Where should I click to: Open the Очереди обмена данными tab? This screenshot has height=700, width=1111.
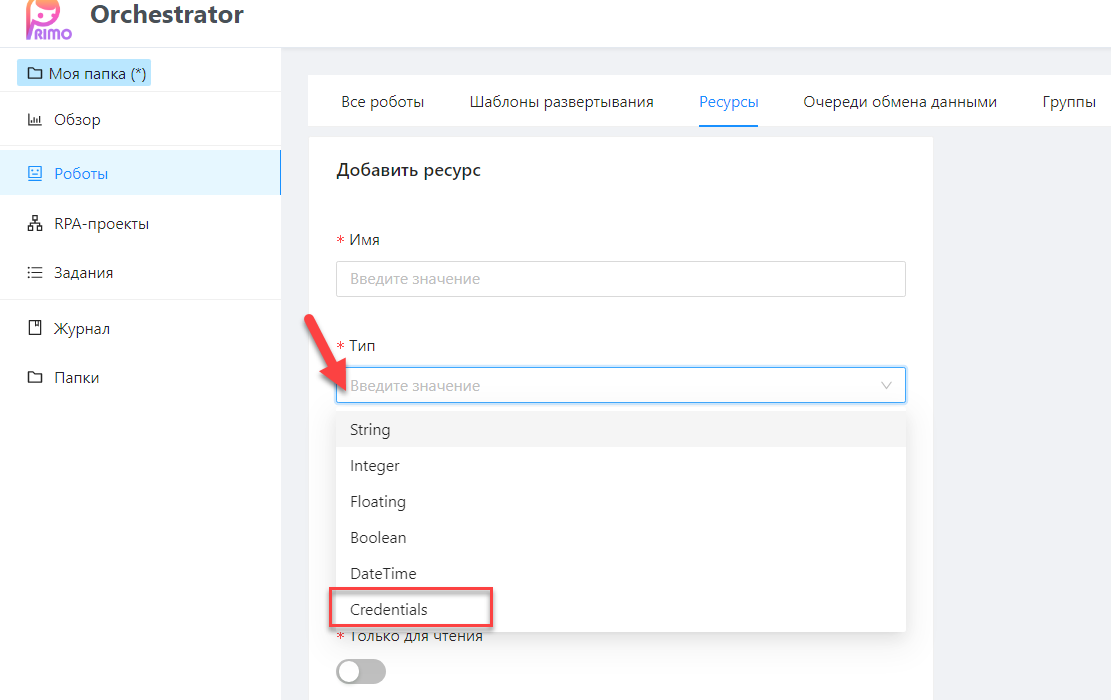pyautogui.click(x=899, y=102)
